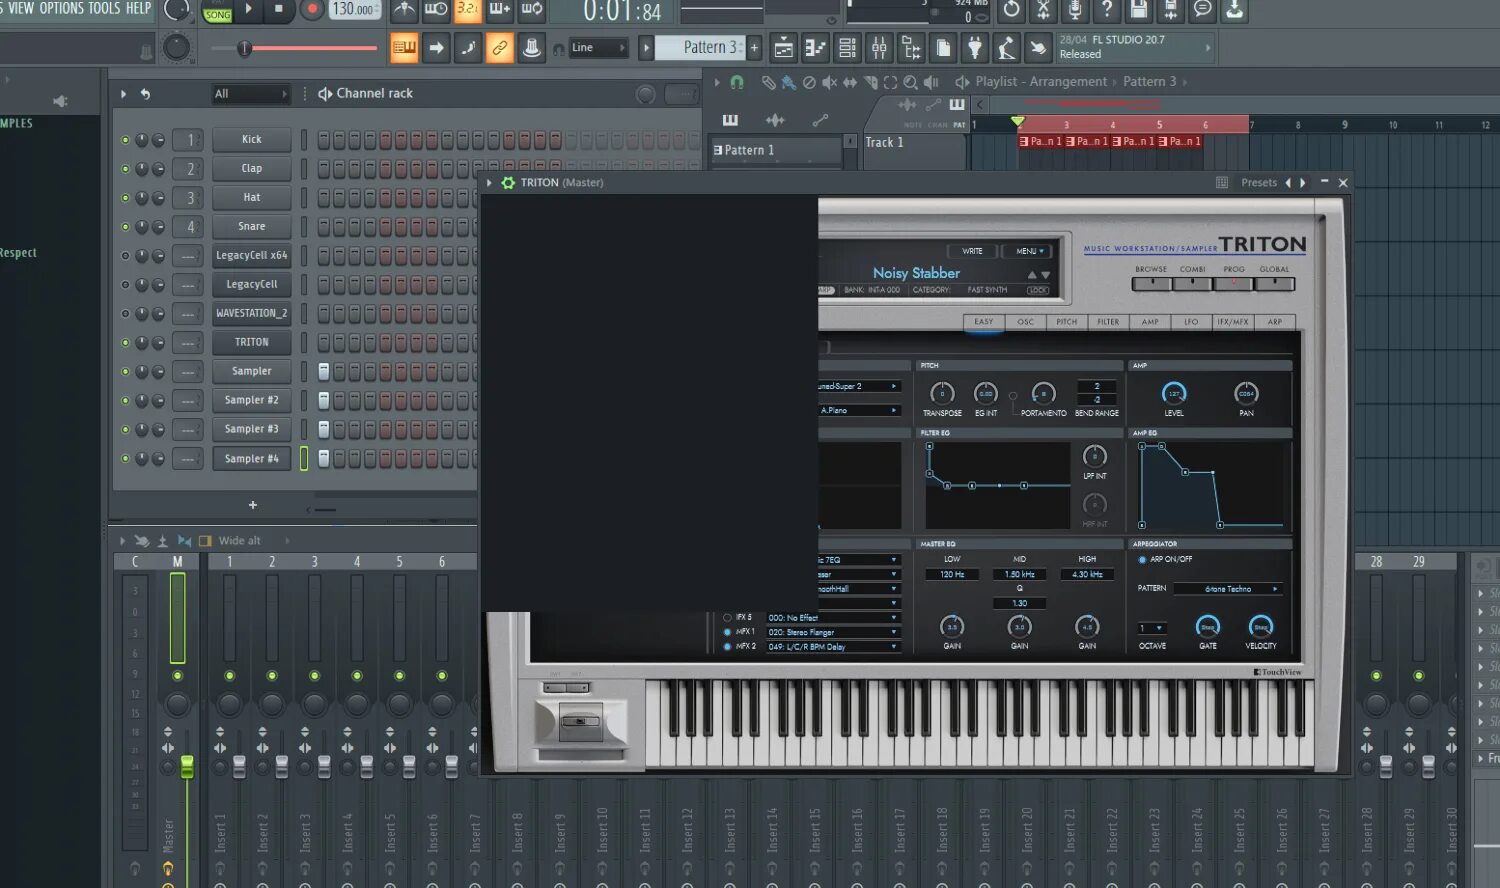This screenshot has height=888, width=1500.
Task: Click the add channel plus button
Action: [x=253, y=505]
